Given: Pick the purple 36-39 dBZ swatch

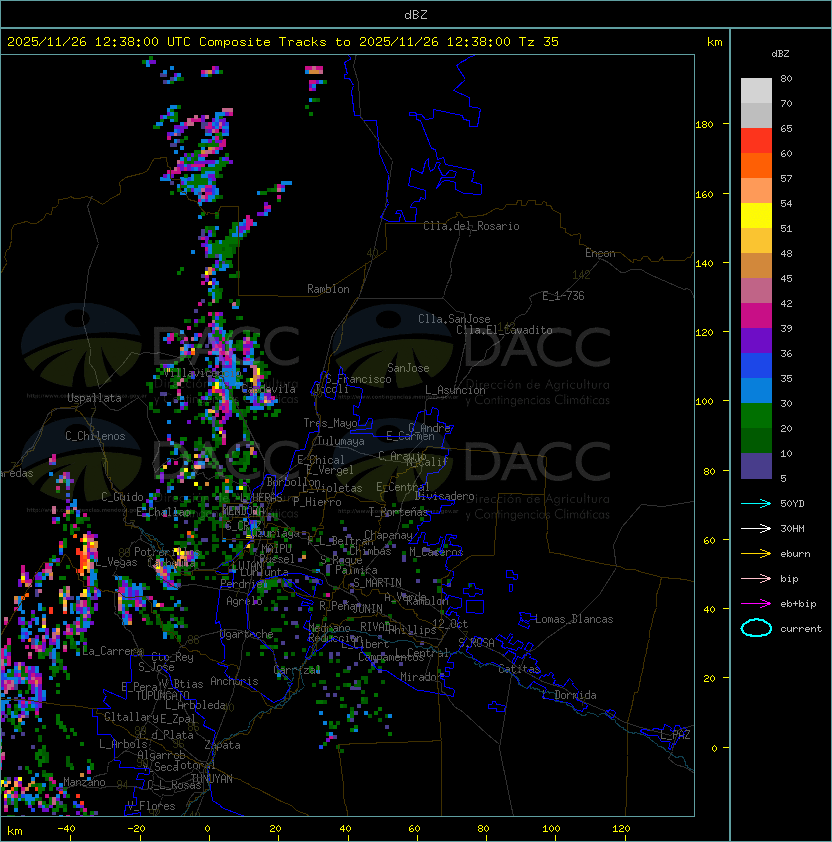Looking at the screenshot, I should [756, 340].
